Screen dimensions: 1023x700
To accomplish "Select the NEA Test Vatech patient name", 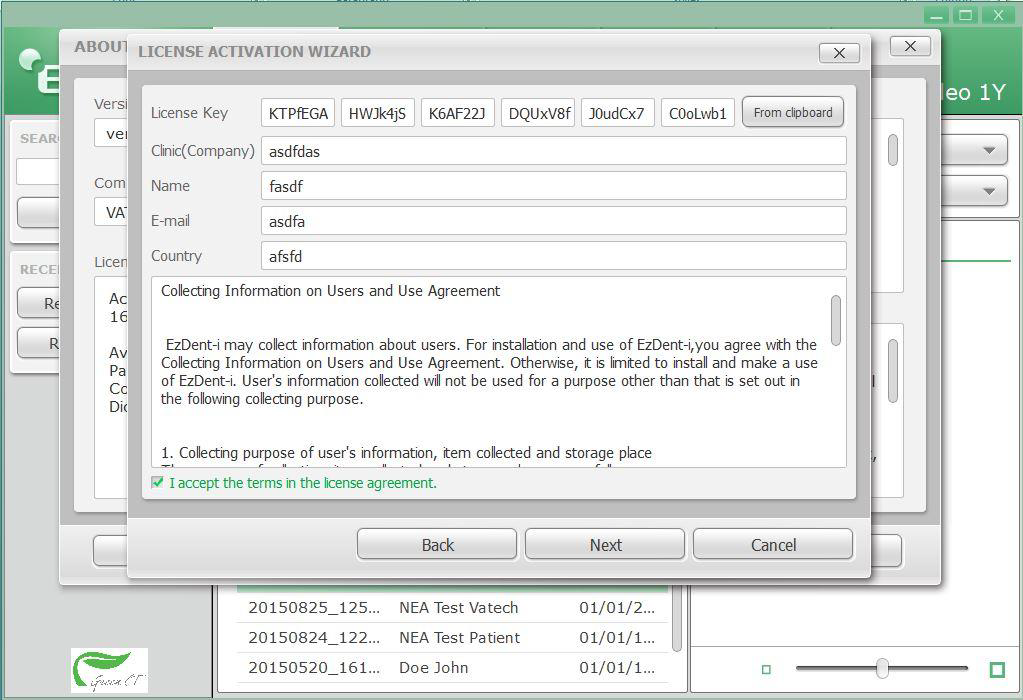I will (x=459, y=607).
